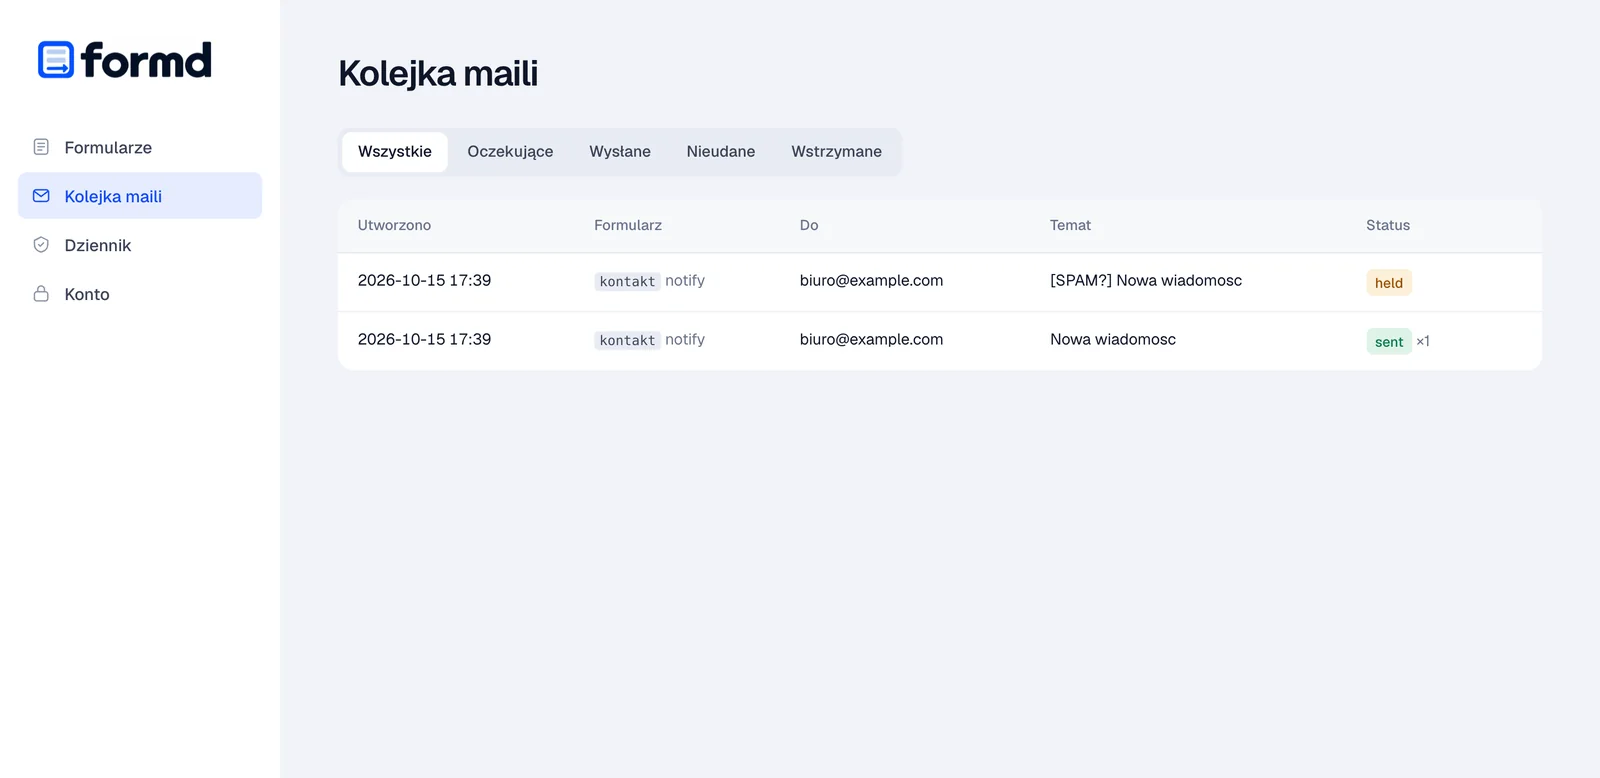Click kontakt tag in the SPAM row
The height and width of the screenshot is (778, 1600).
click(627, 282)
